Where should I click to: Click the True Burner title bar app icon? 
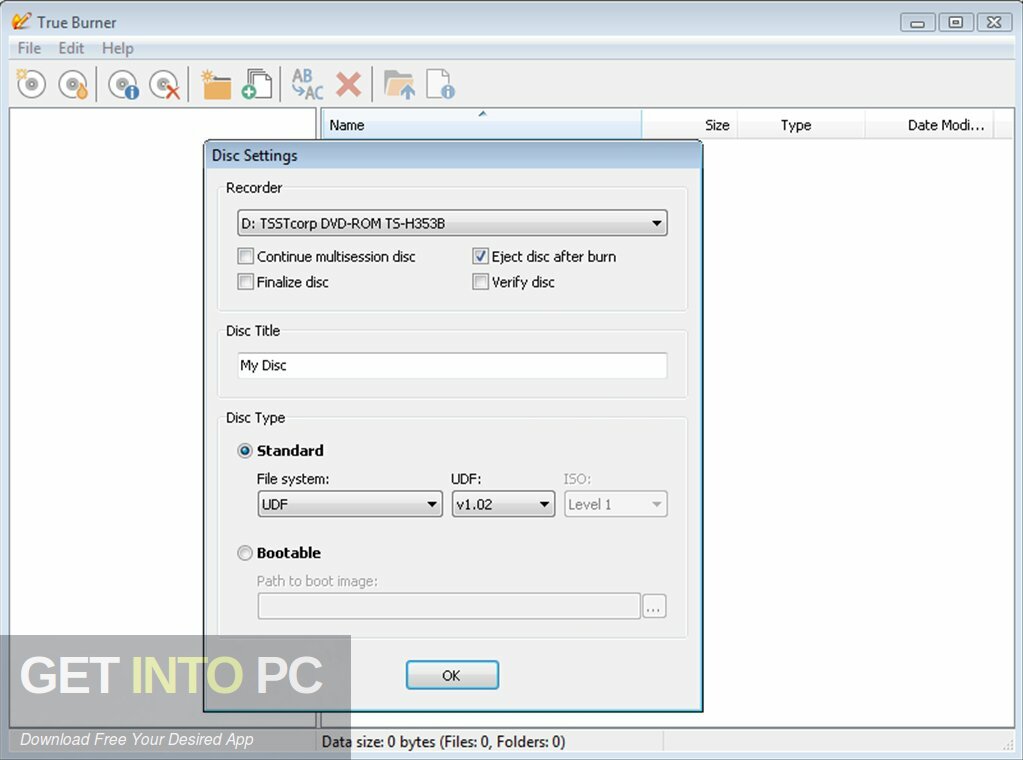tap(21, 22)
